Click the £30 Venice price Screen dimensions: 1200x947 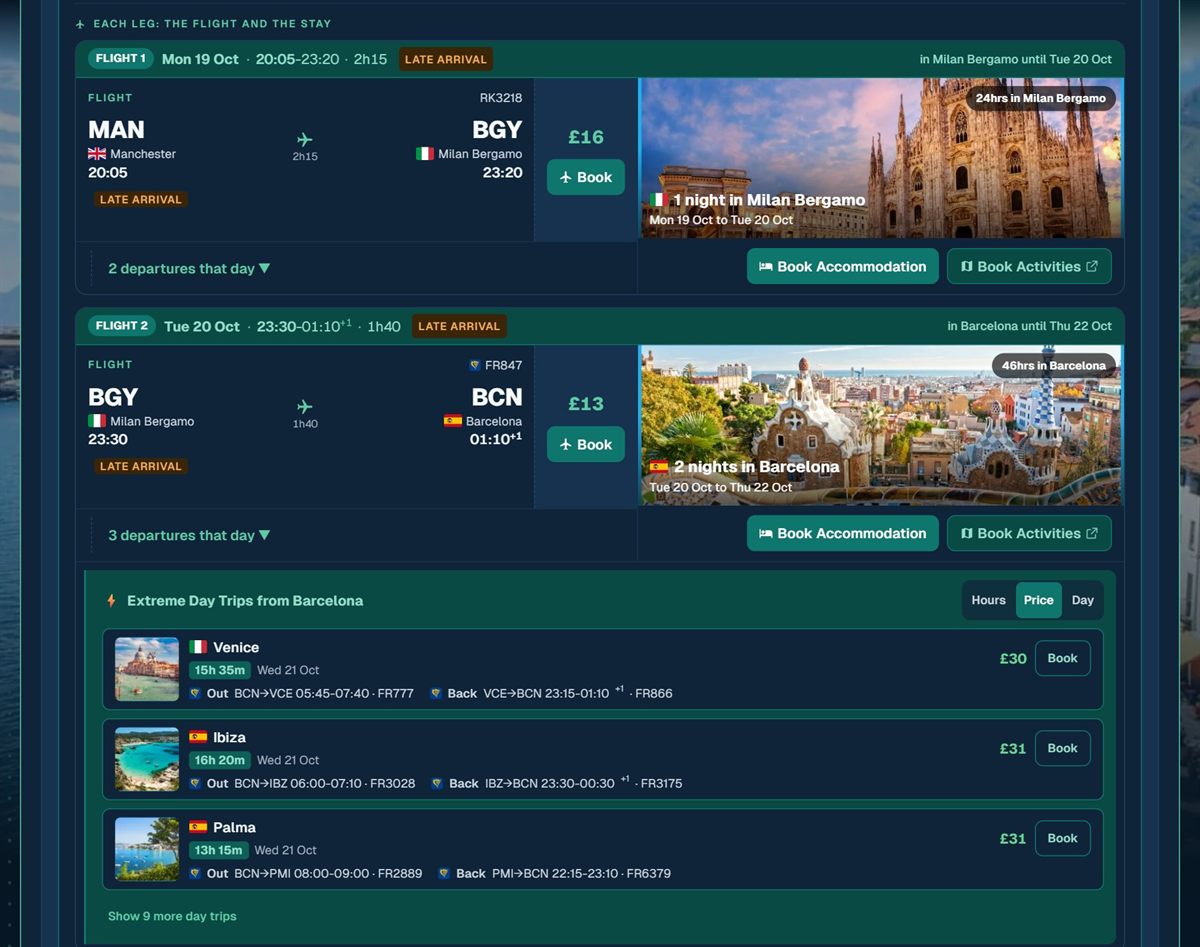[x=1013, y=658]
